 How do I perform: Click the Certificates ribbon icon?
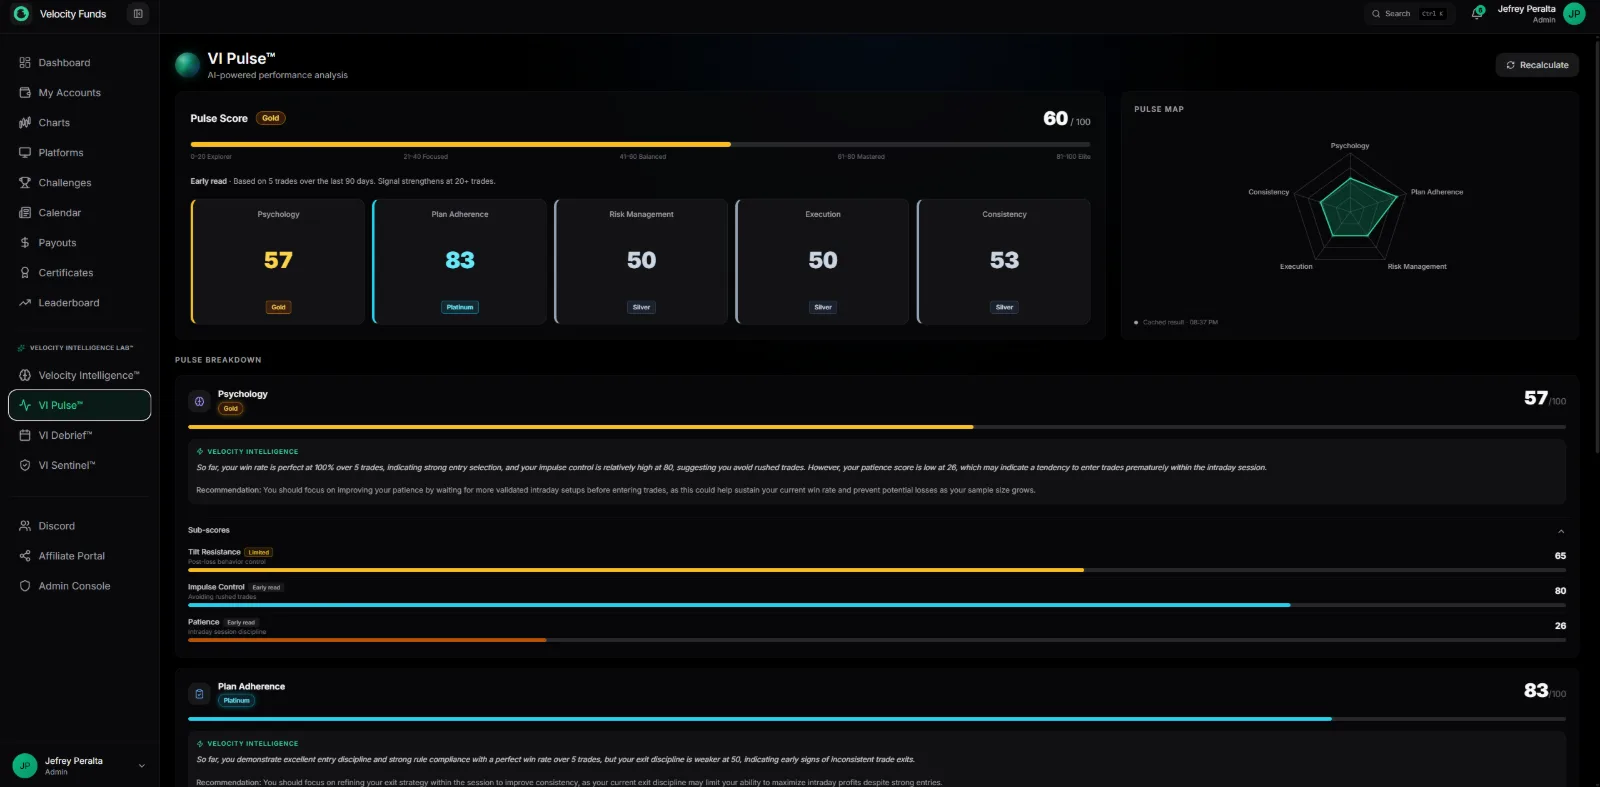(x=25, y=273)
